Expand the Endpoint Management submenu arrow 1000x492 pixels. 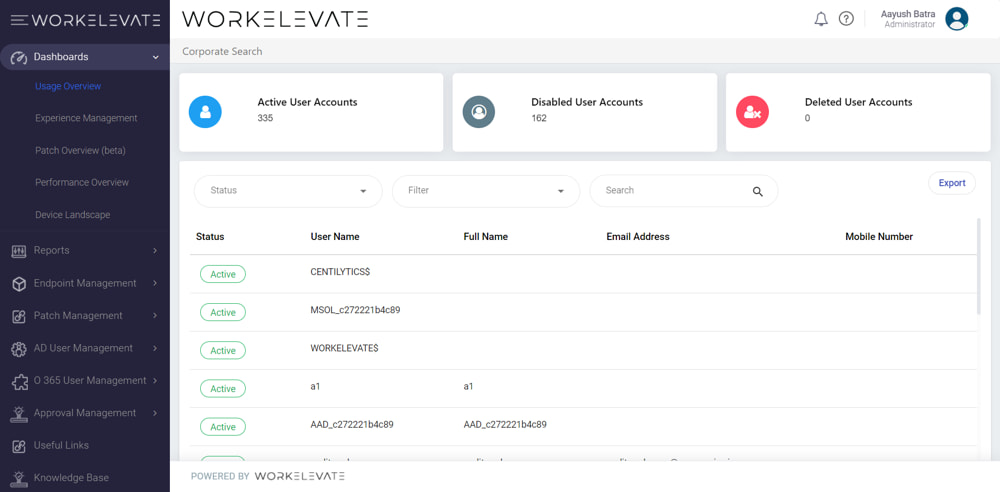(155, 283)
